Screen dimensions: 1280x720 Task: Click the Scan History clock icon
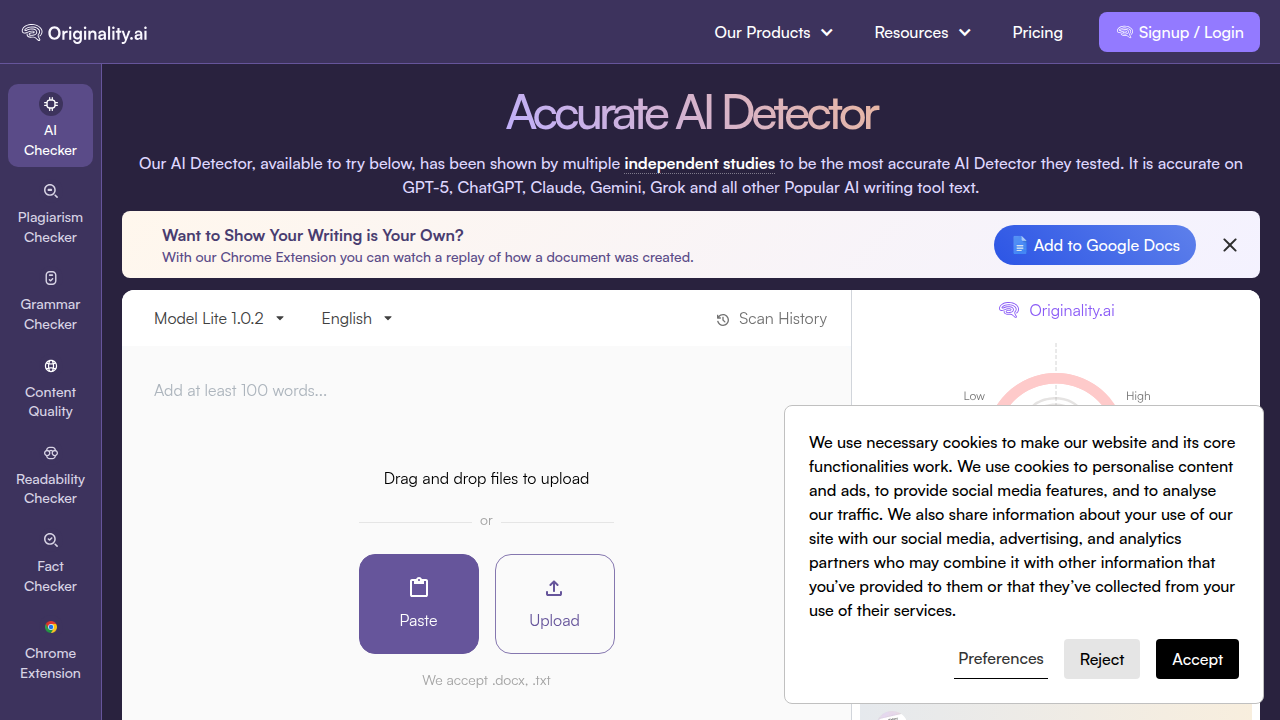723,320
